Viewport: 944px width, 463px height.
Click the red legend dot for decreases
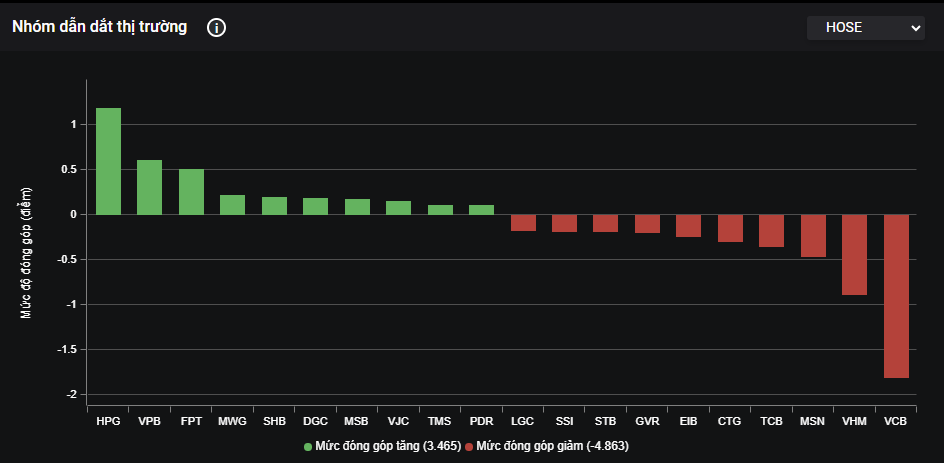click(469, 446)
